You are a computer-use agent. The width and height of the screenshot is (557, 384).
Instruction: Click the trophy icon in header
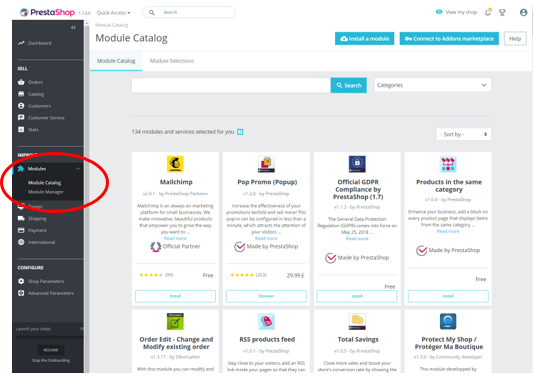pos(502,13)
